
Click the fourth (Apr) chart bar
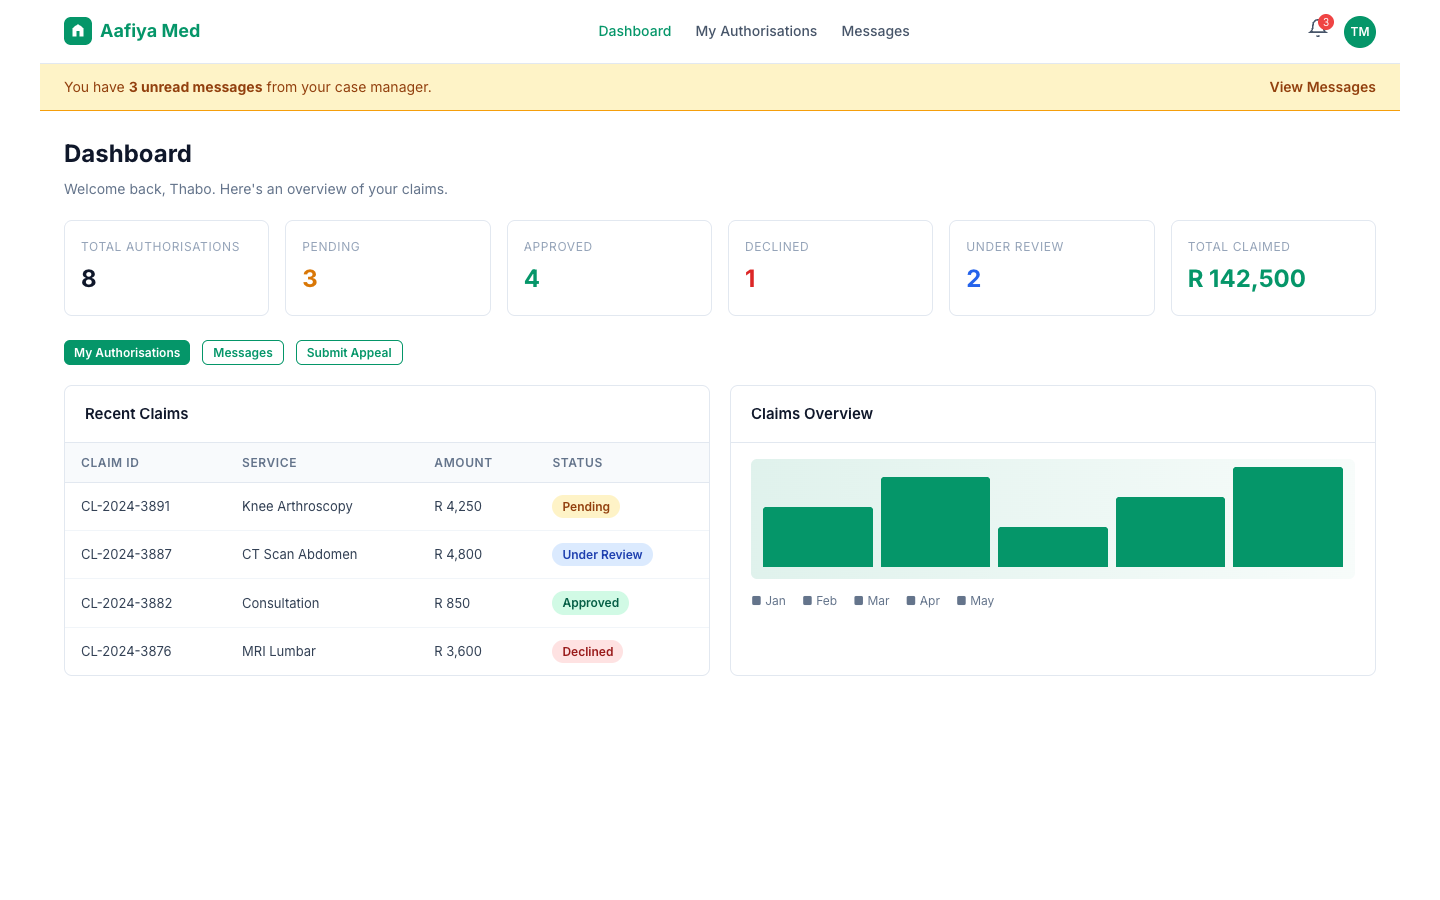(1170, 532)
